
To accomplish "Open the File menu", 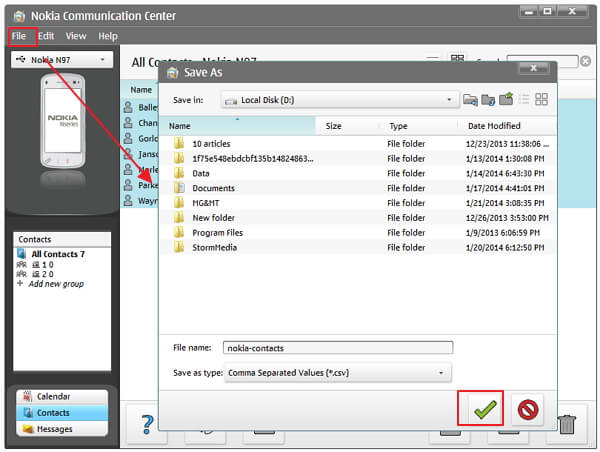I will click(19, 36).
